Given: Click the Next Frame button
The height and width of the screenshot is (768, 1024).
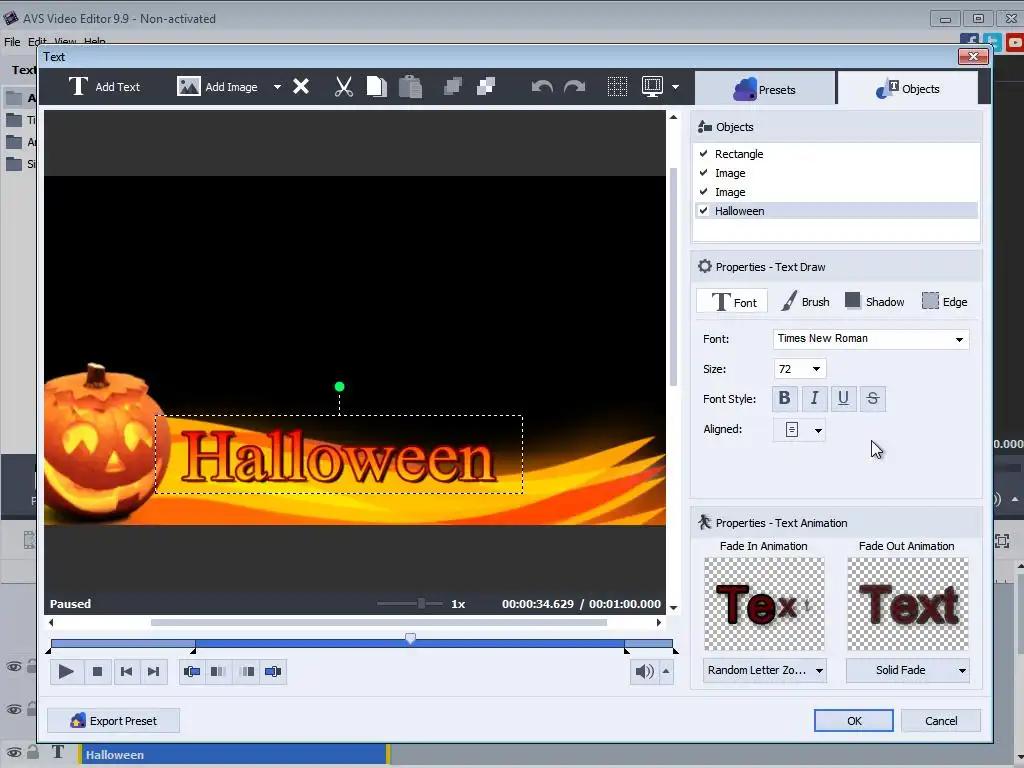Looking at the screenshot, I should [153, 671].
